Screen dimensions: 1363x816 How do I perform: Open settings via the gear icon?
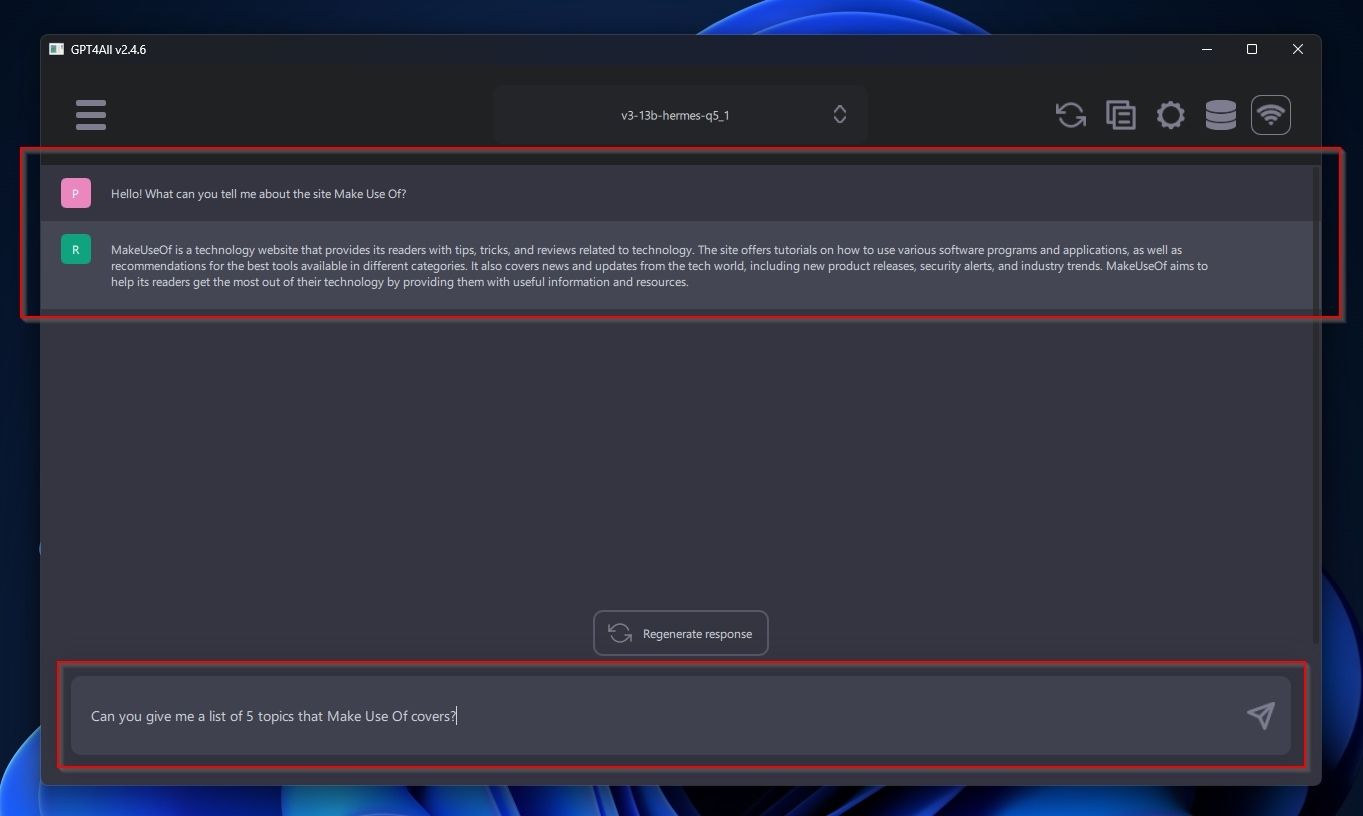coord(1170,114)
